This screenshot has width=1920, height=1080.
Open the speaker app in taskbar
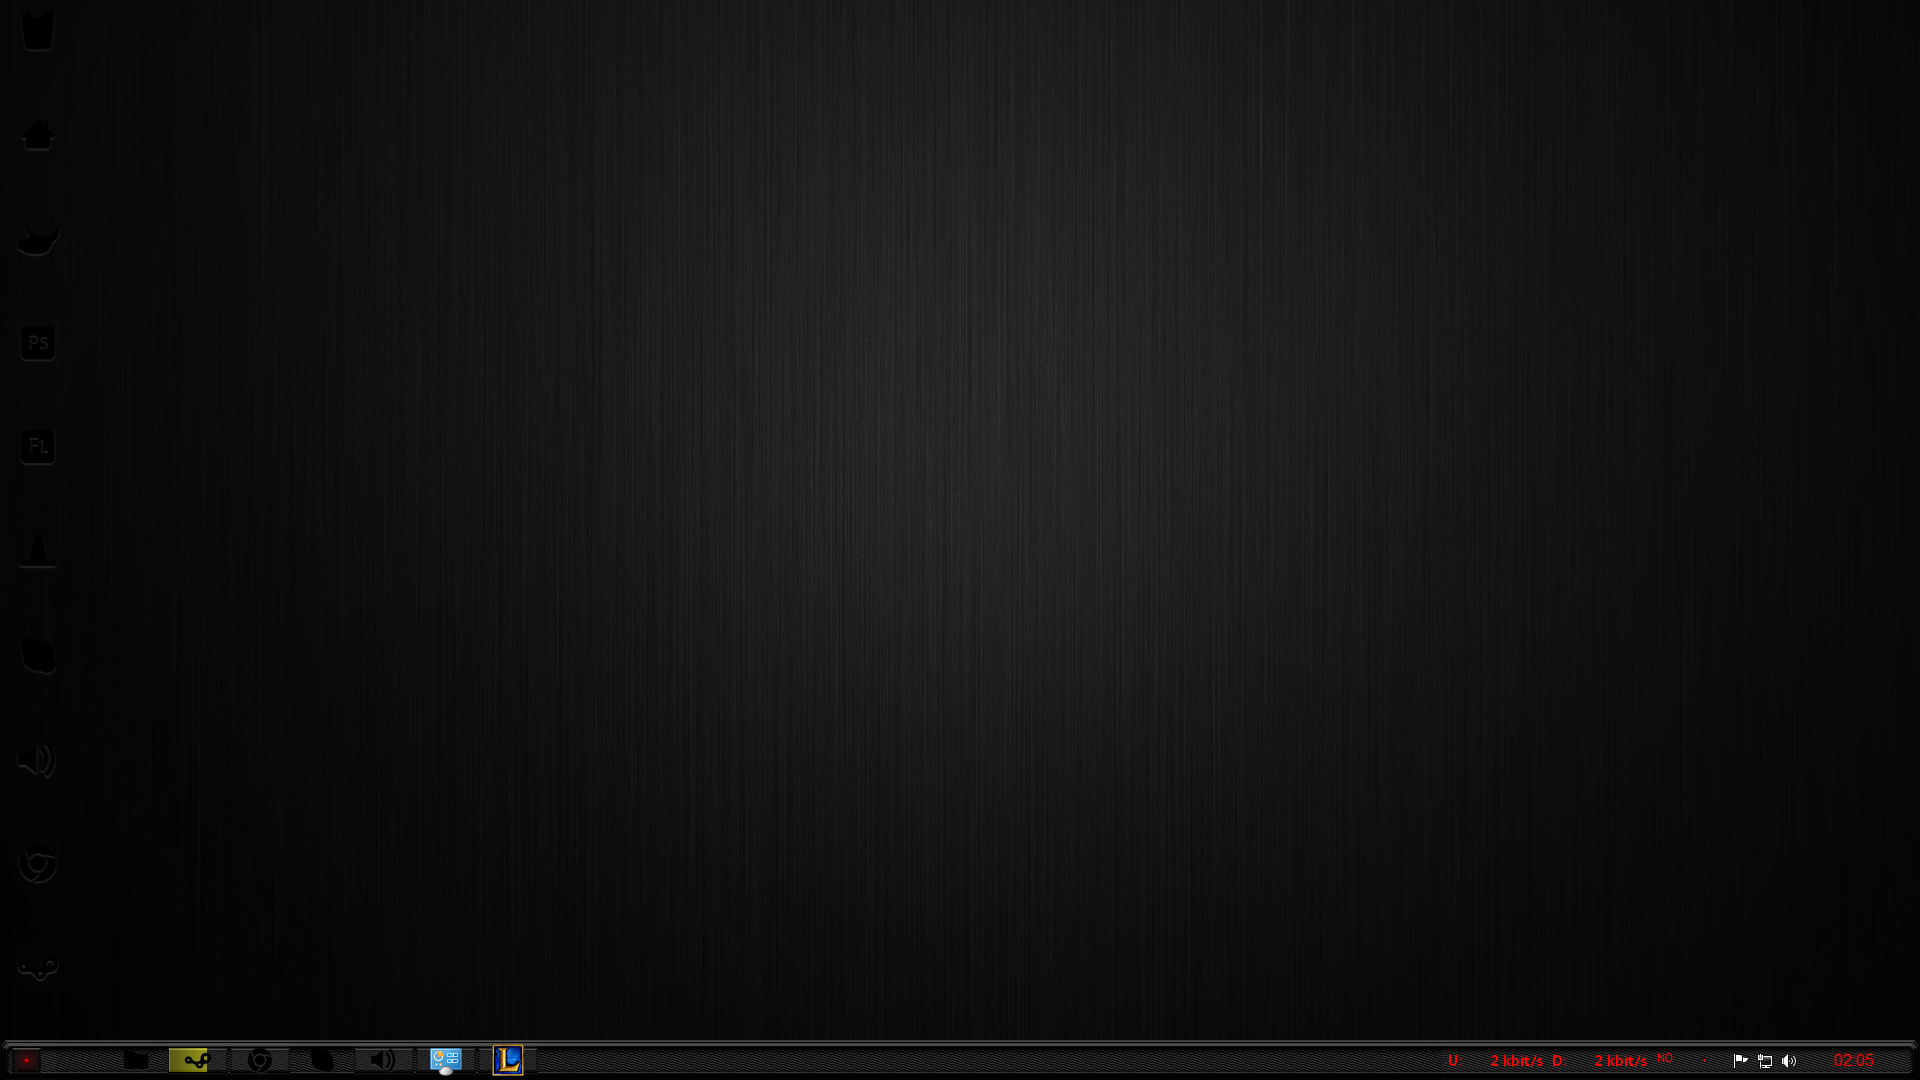click(x=383, y=1060)
